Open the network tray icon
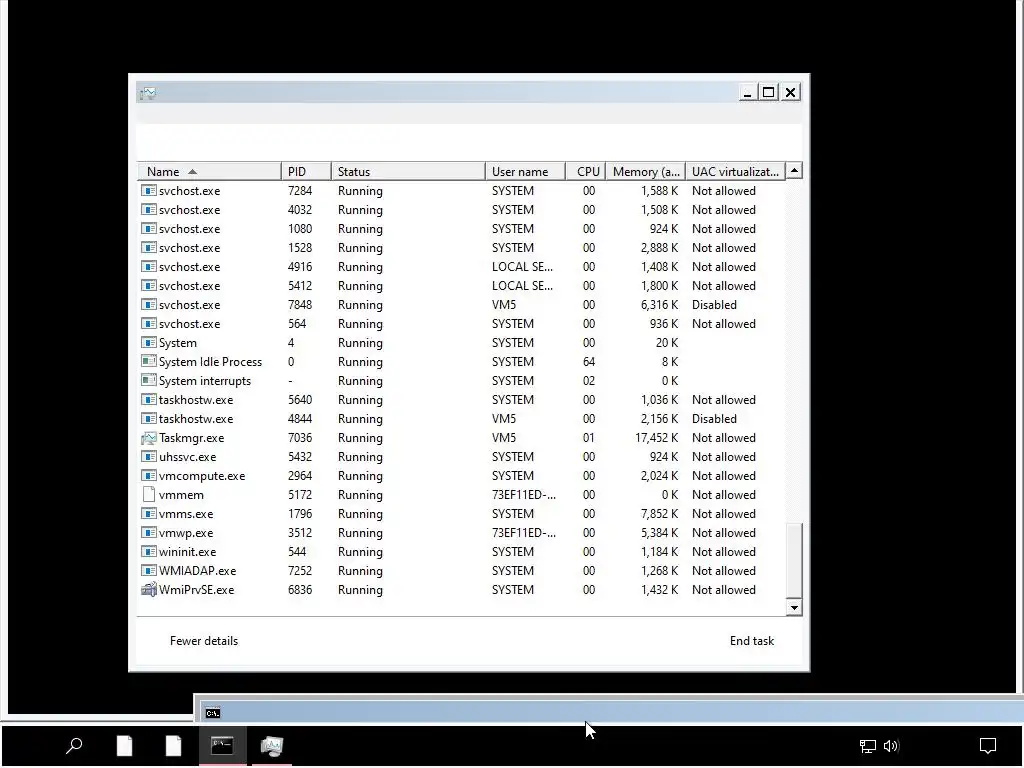This screenshot has width=1024, height=768. coord(867,746)
